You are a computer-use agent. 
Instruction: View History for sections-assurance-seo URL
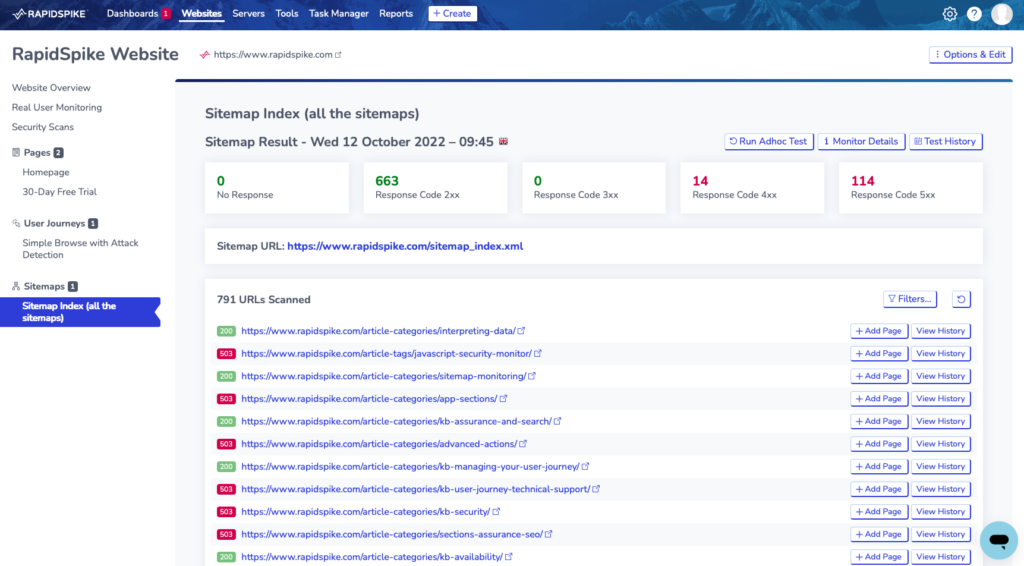point(940,534)
